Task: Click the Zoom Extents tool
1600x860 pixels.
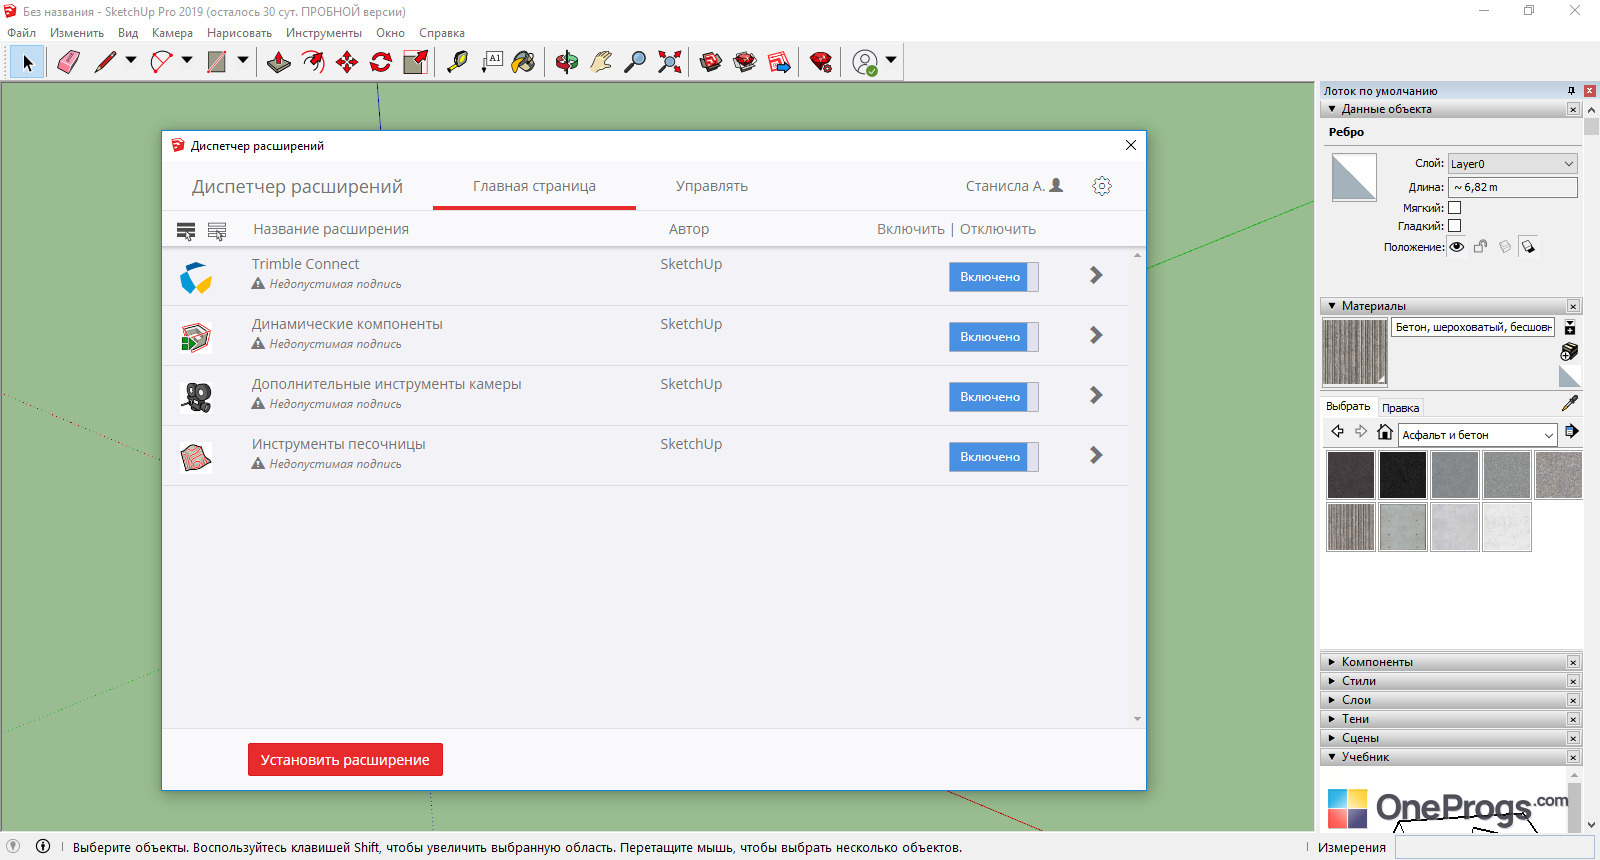Action: click(669, 62)
